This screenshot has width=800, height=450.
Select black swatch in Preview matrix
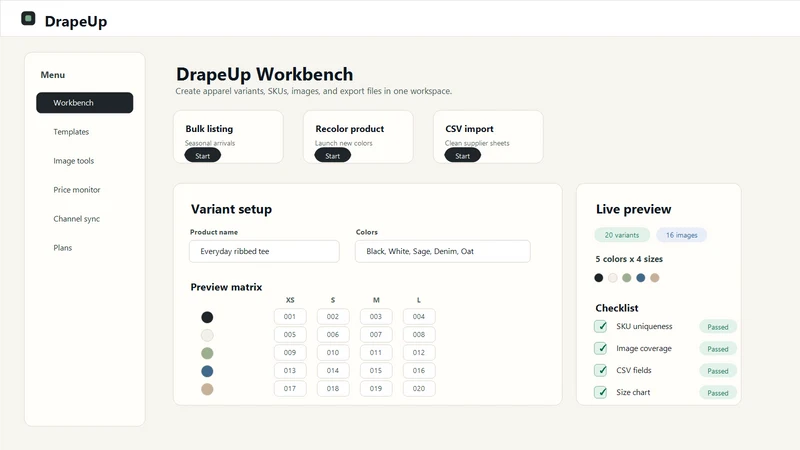click(x=207, y=317)
